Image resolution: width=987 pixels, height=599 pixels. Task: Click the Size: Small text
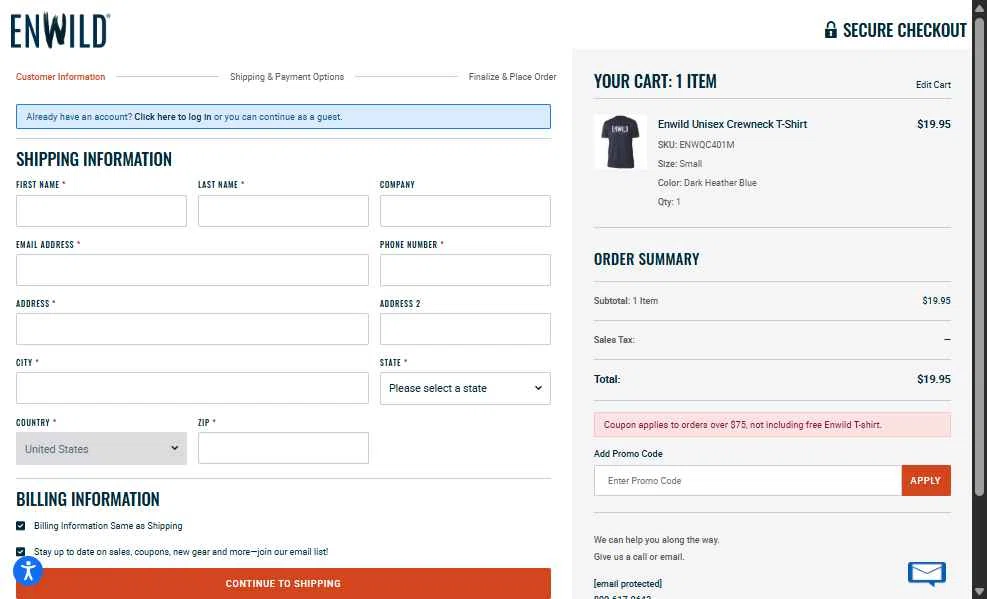point(680,164)
